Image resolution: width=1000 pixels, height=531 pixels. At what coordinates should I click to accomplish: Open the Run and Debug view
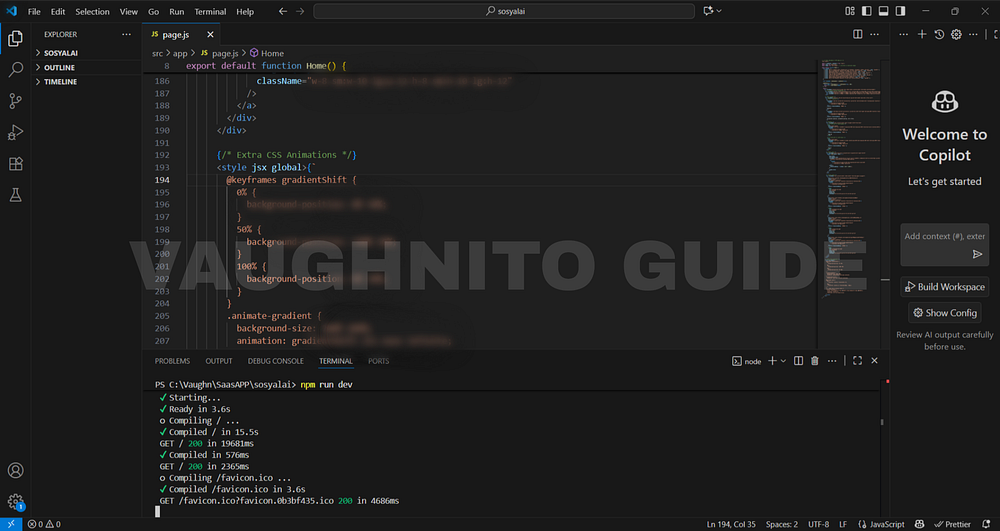pos(15,132)
